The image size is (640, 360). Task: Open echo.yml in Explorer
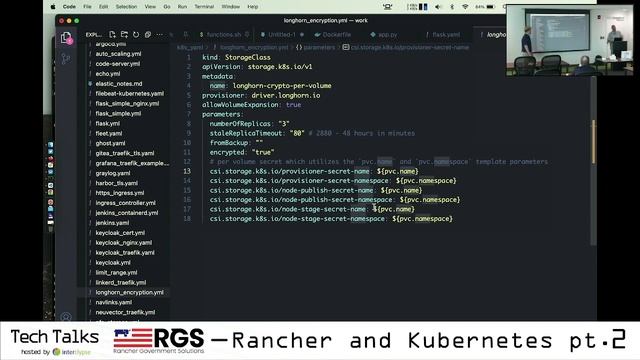coord(108,74)
